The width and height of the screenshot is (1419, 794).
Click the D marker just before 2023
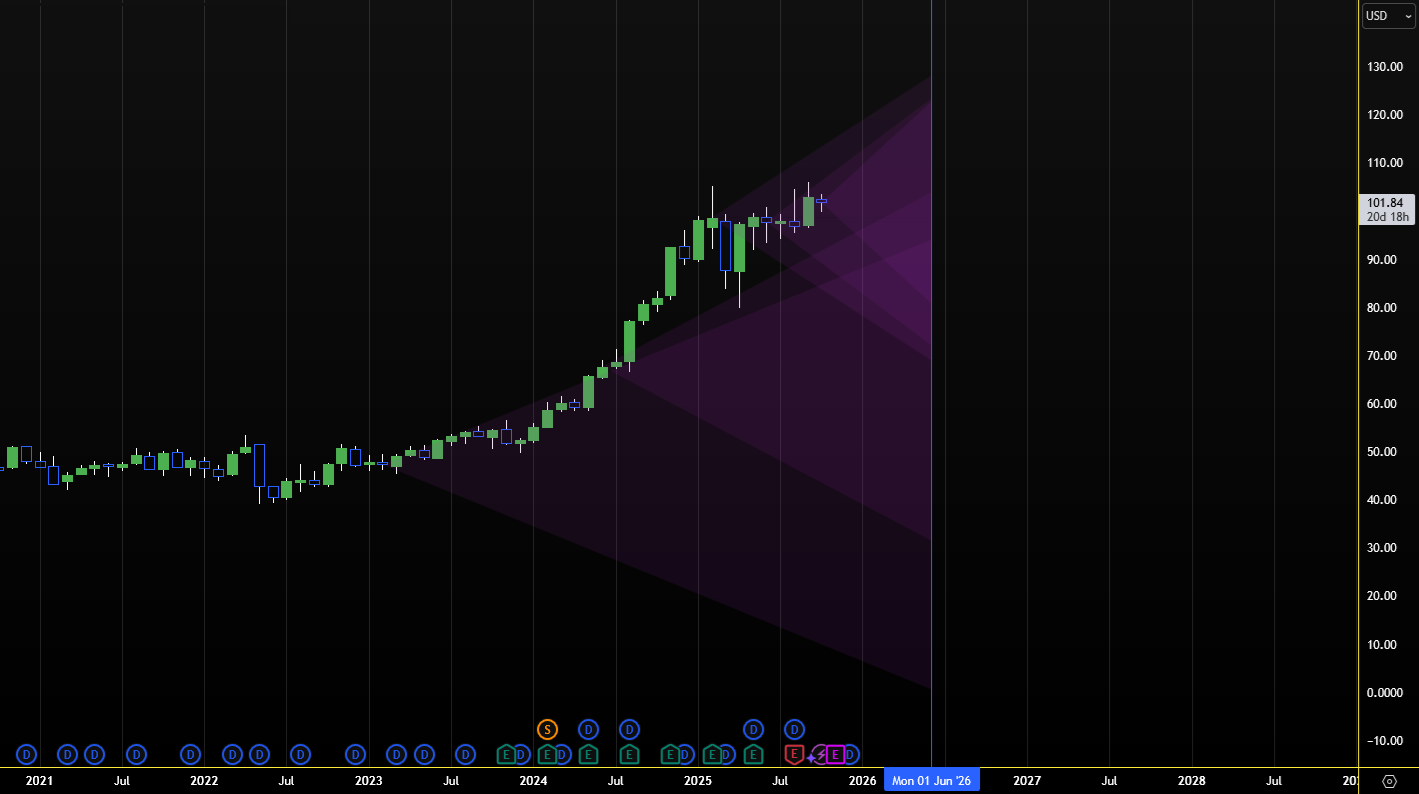tap(355, 754)
